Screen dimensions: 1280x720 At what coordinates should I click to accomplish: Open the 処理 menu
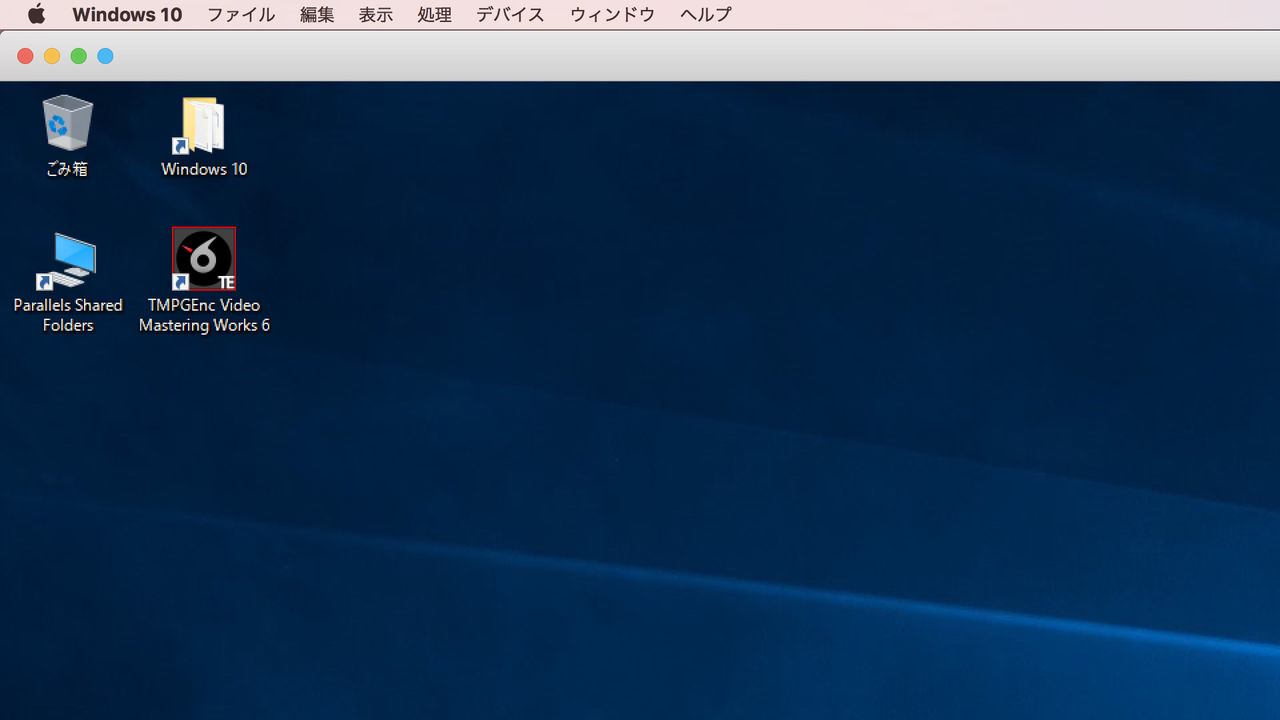pyautogui.click(x=435, y=15)
